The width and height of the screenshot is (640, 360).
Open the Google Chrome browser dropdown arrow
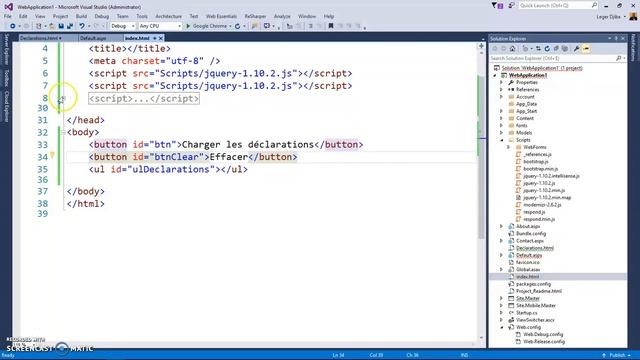tap(230, 27)
